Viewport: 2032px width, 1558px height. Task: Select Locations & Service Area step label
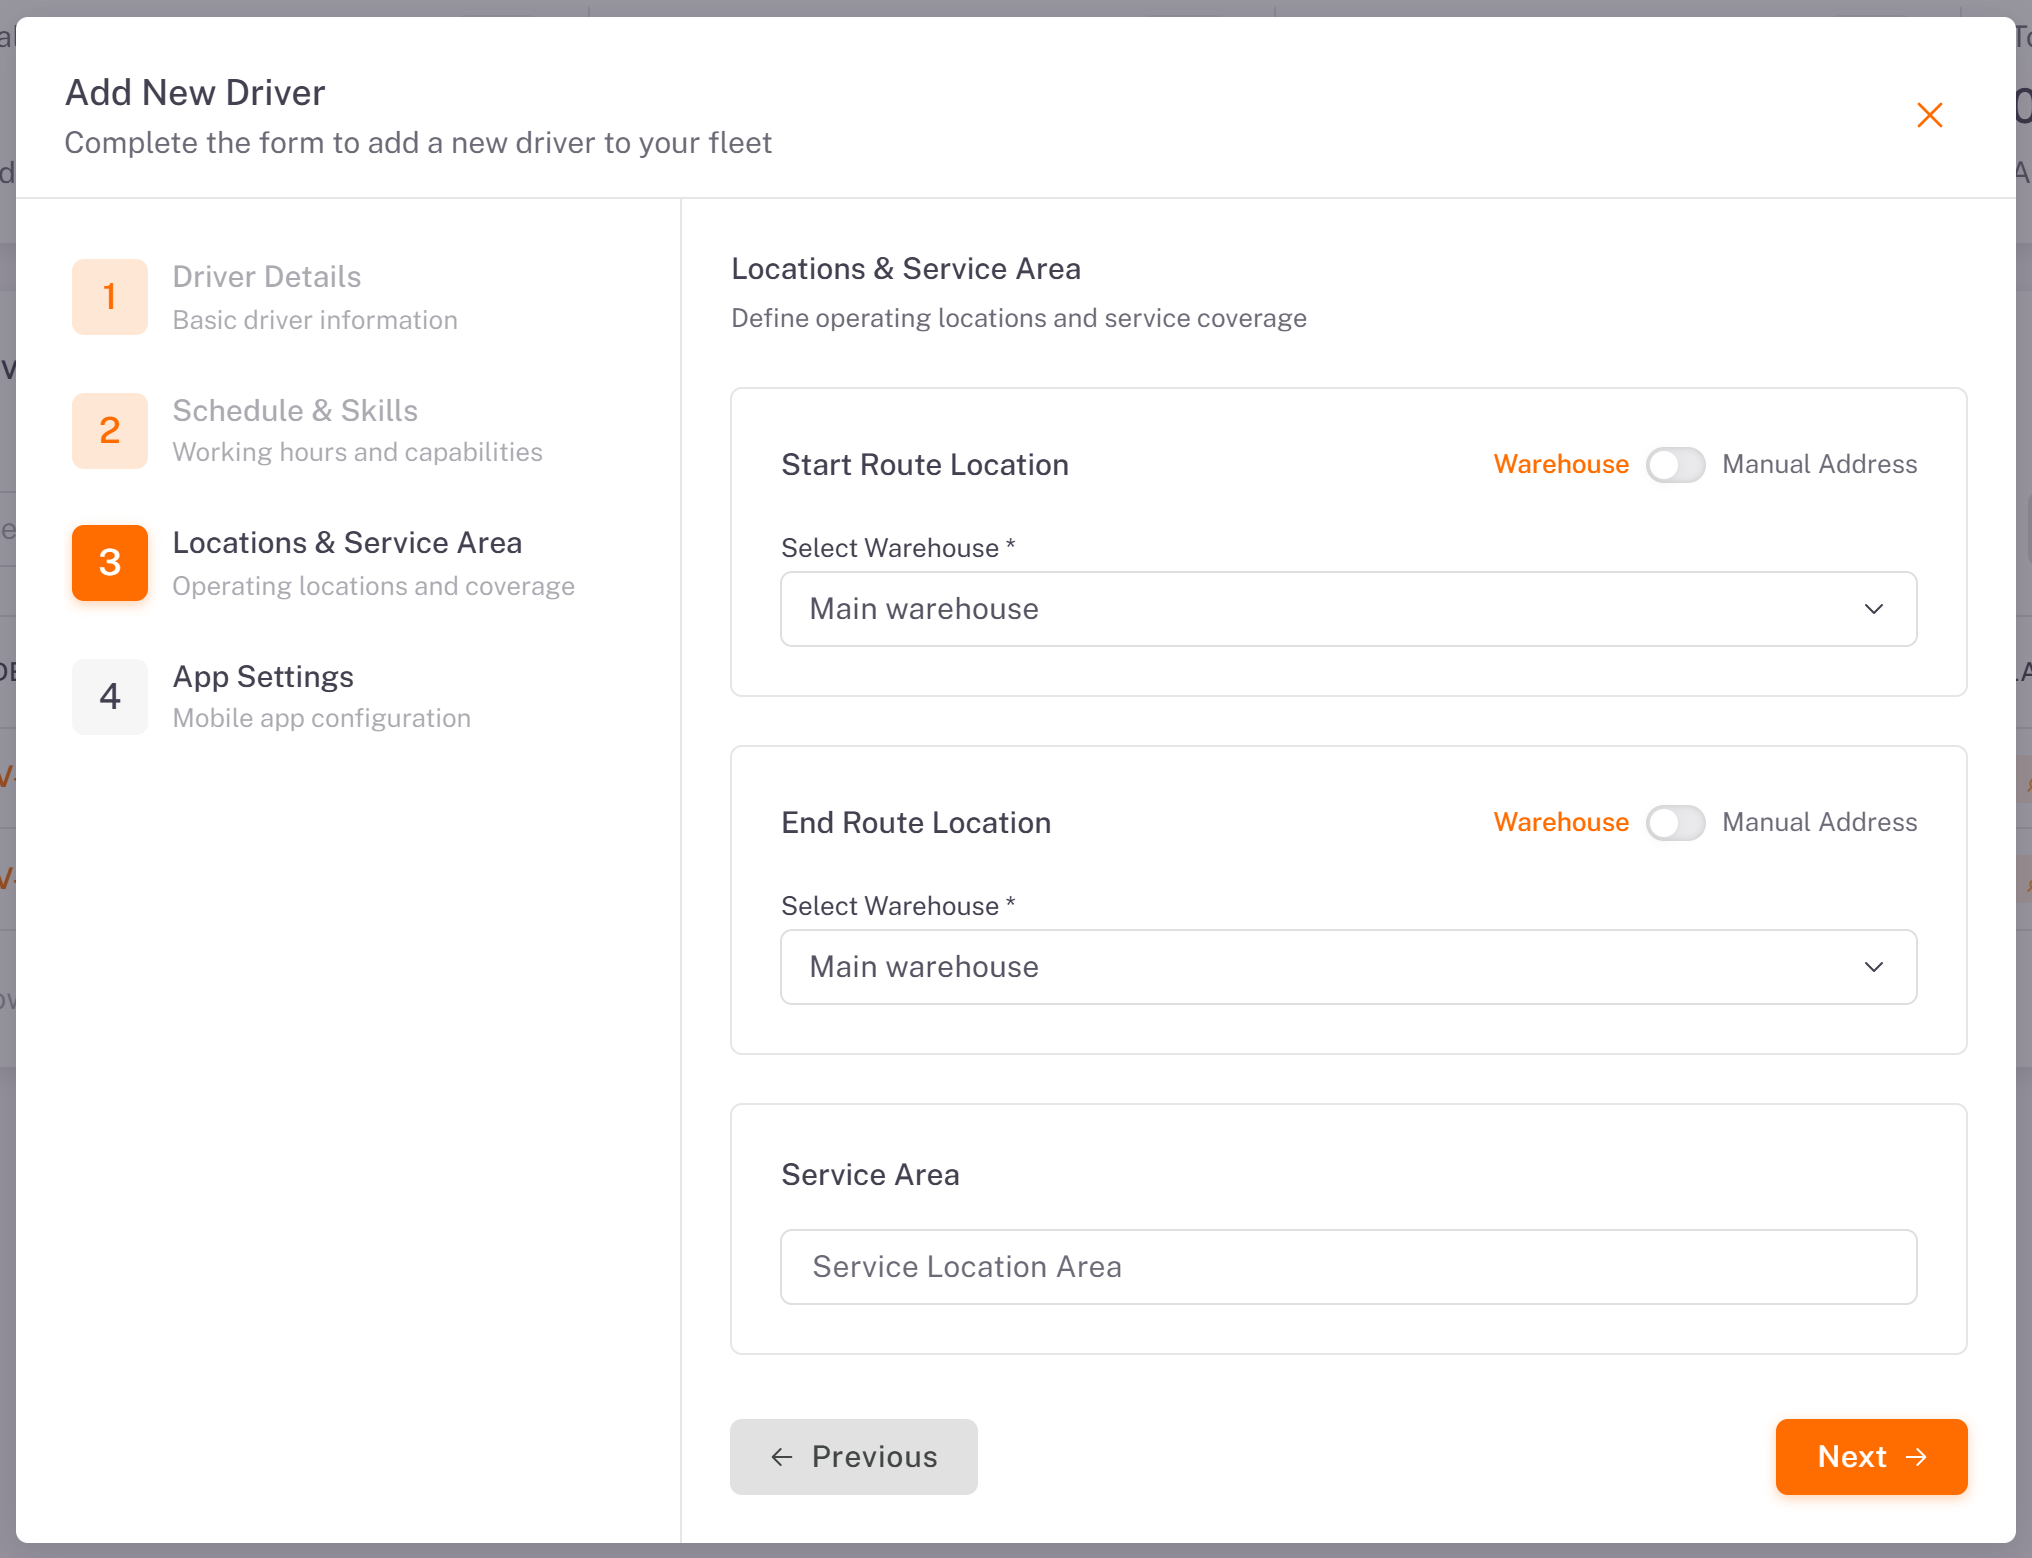tap(347, 543)
